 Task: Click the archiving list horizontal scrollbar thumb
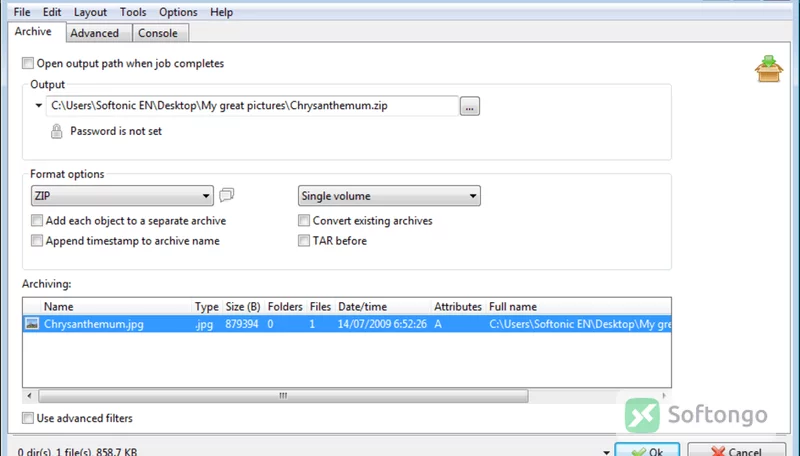point(283,396)
